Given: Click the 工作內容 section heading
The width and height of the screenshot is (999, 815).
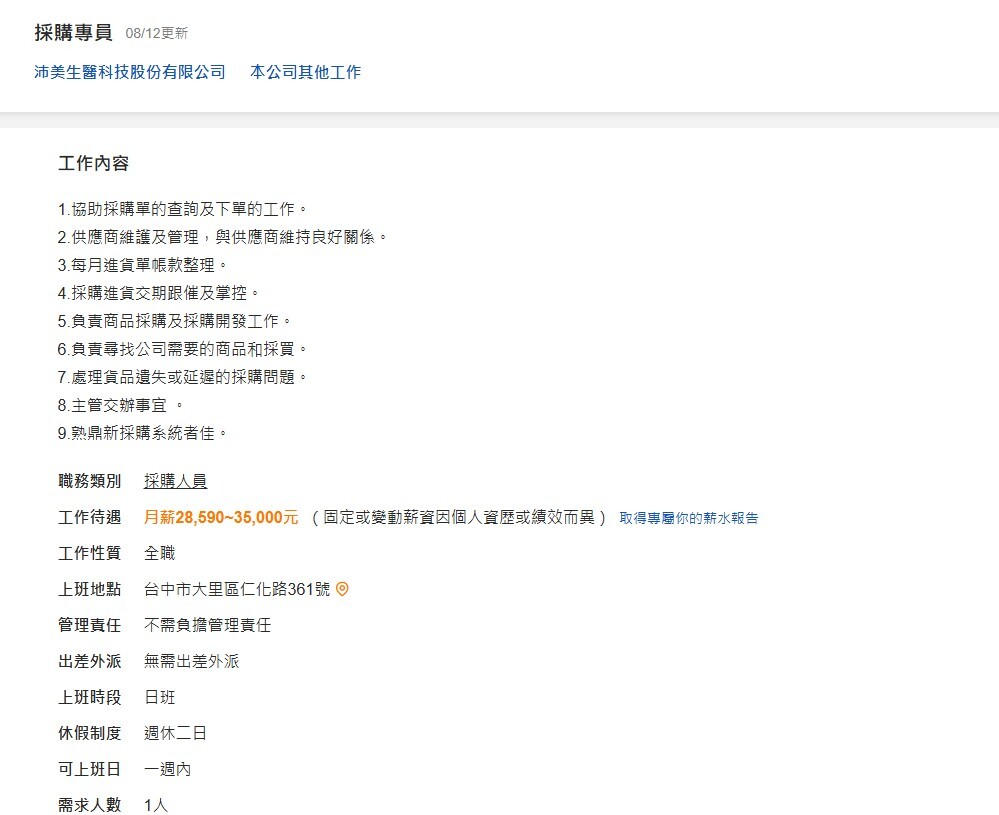Looking at the screenshot, I should (94, 164).
